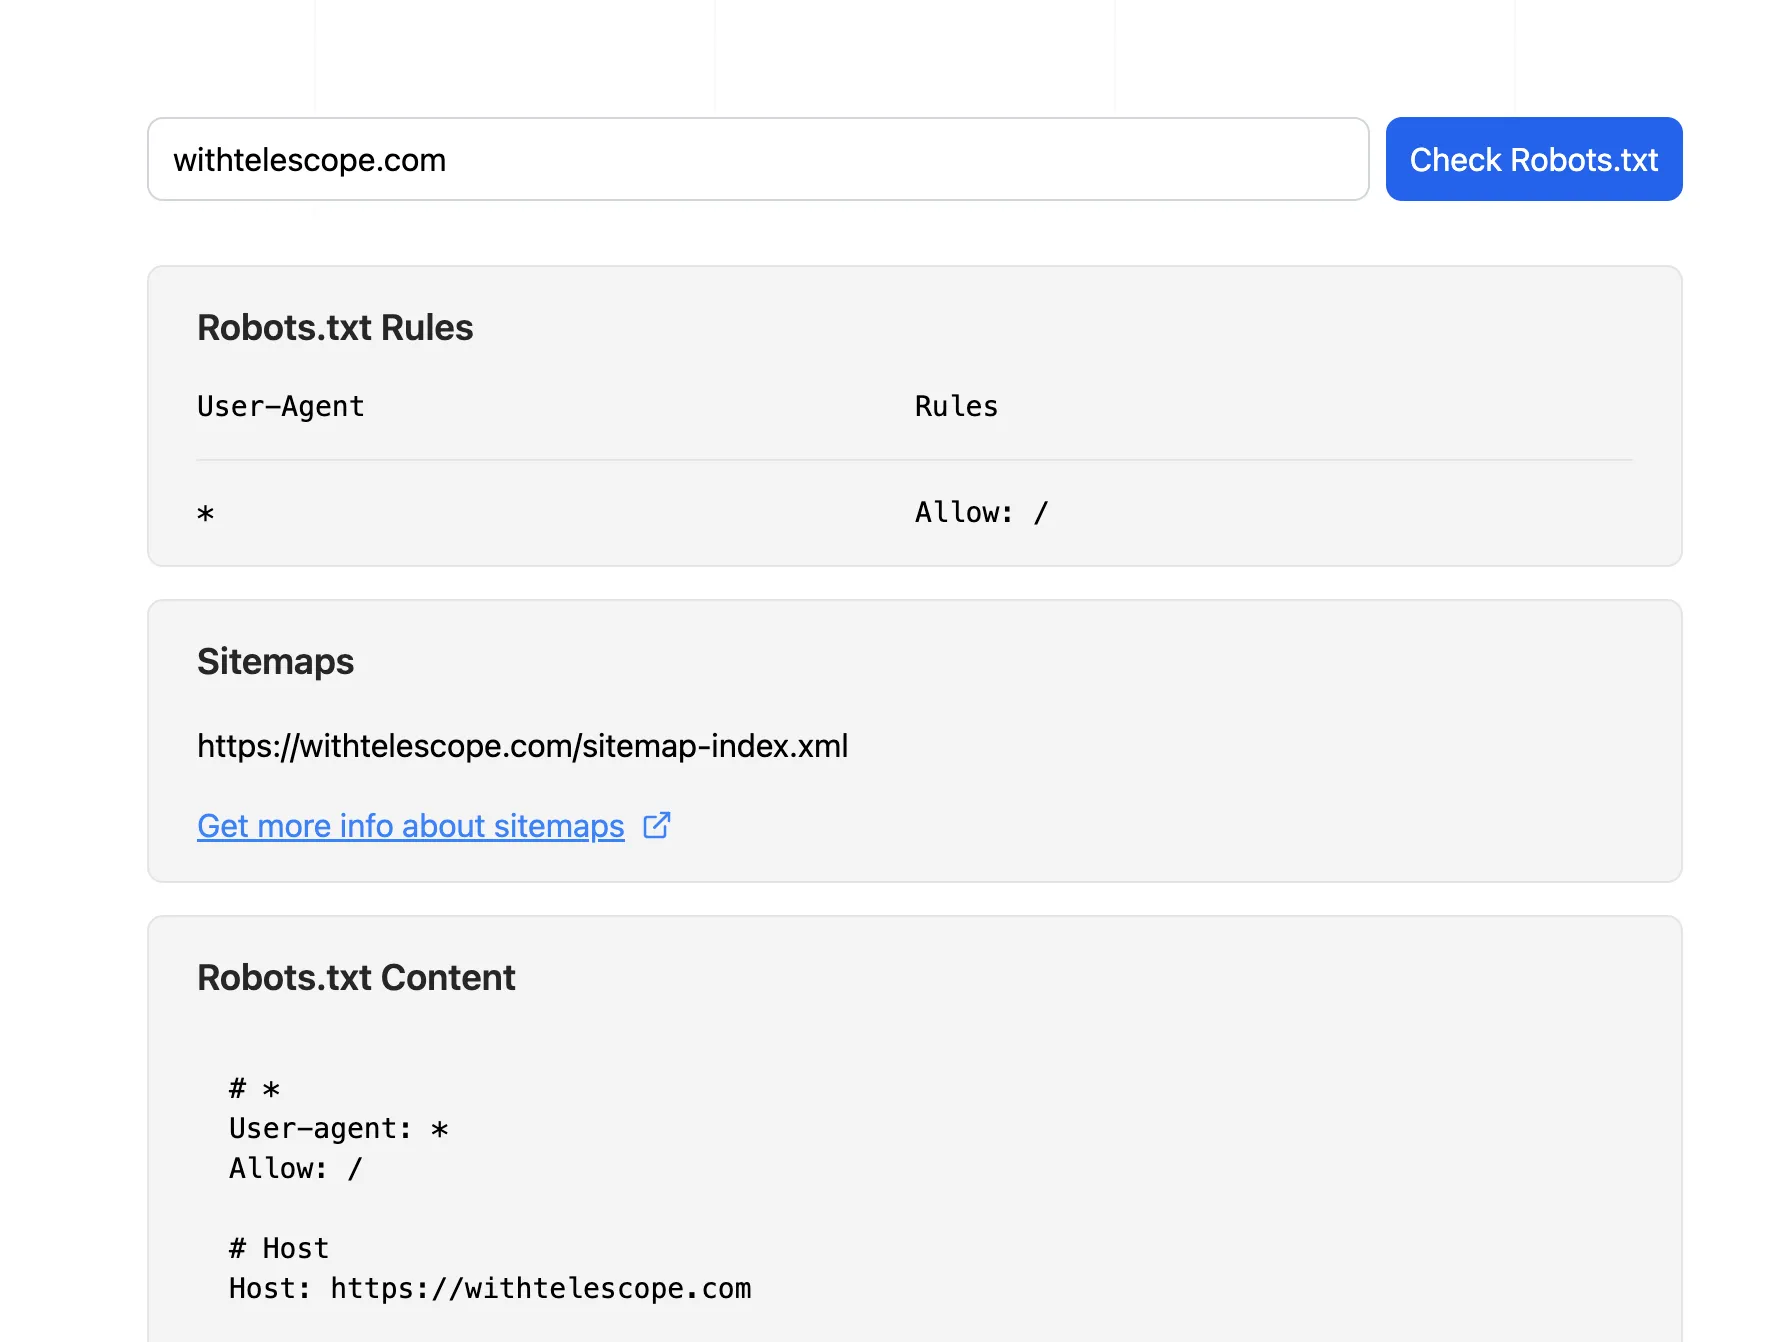Image resolution: width=1792 pixels, height=1342 pixels.
Task: Select the User-agent: * content line
Action: [x=339, y=1128]
